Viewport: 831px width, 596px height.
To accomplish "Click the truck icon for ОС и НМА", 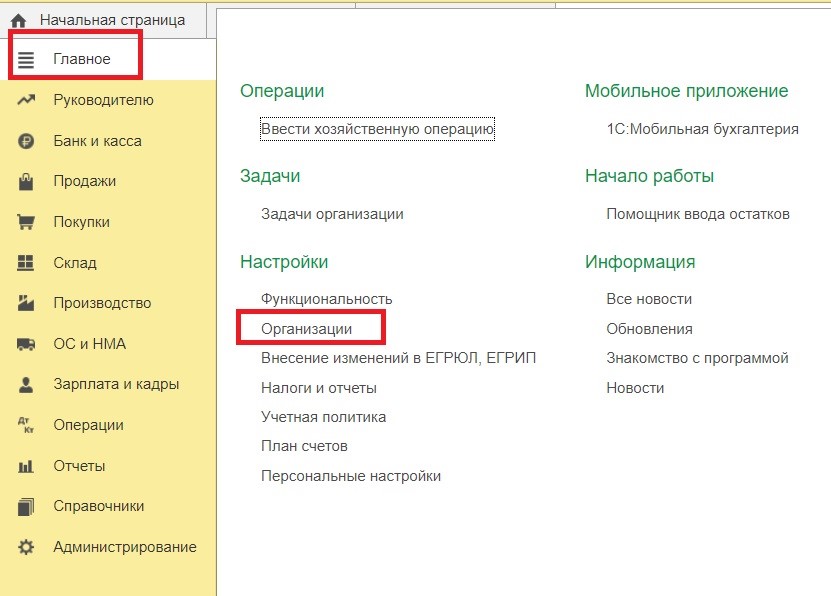I will 26,344.
